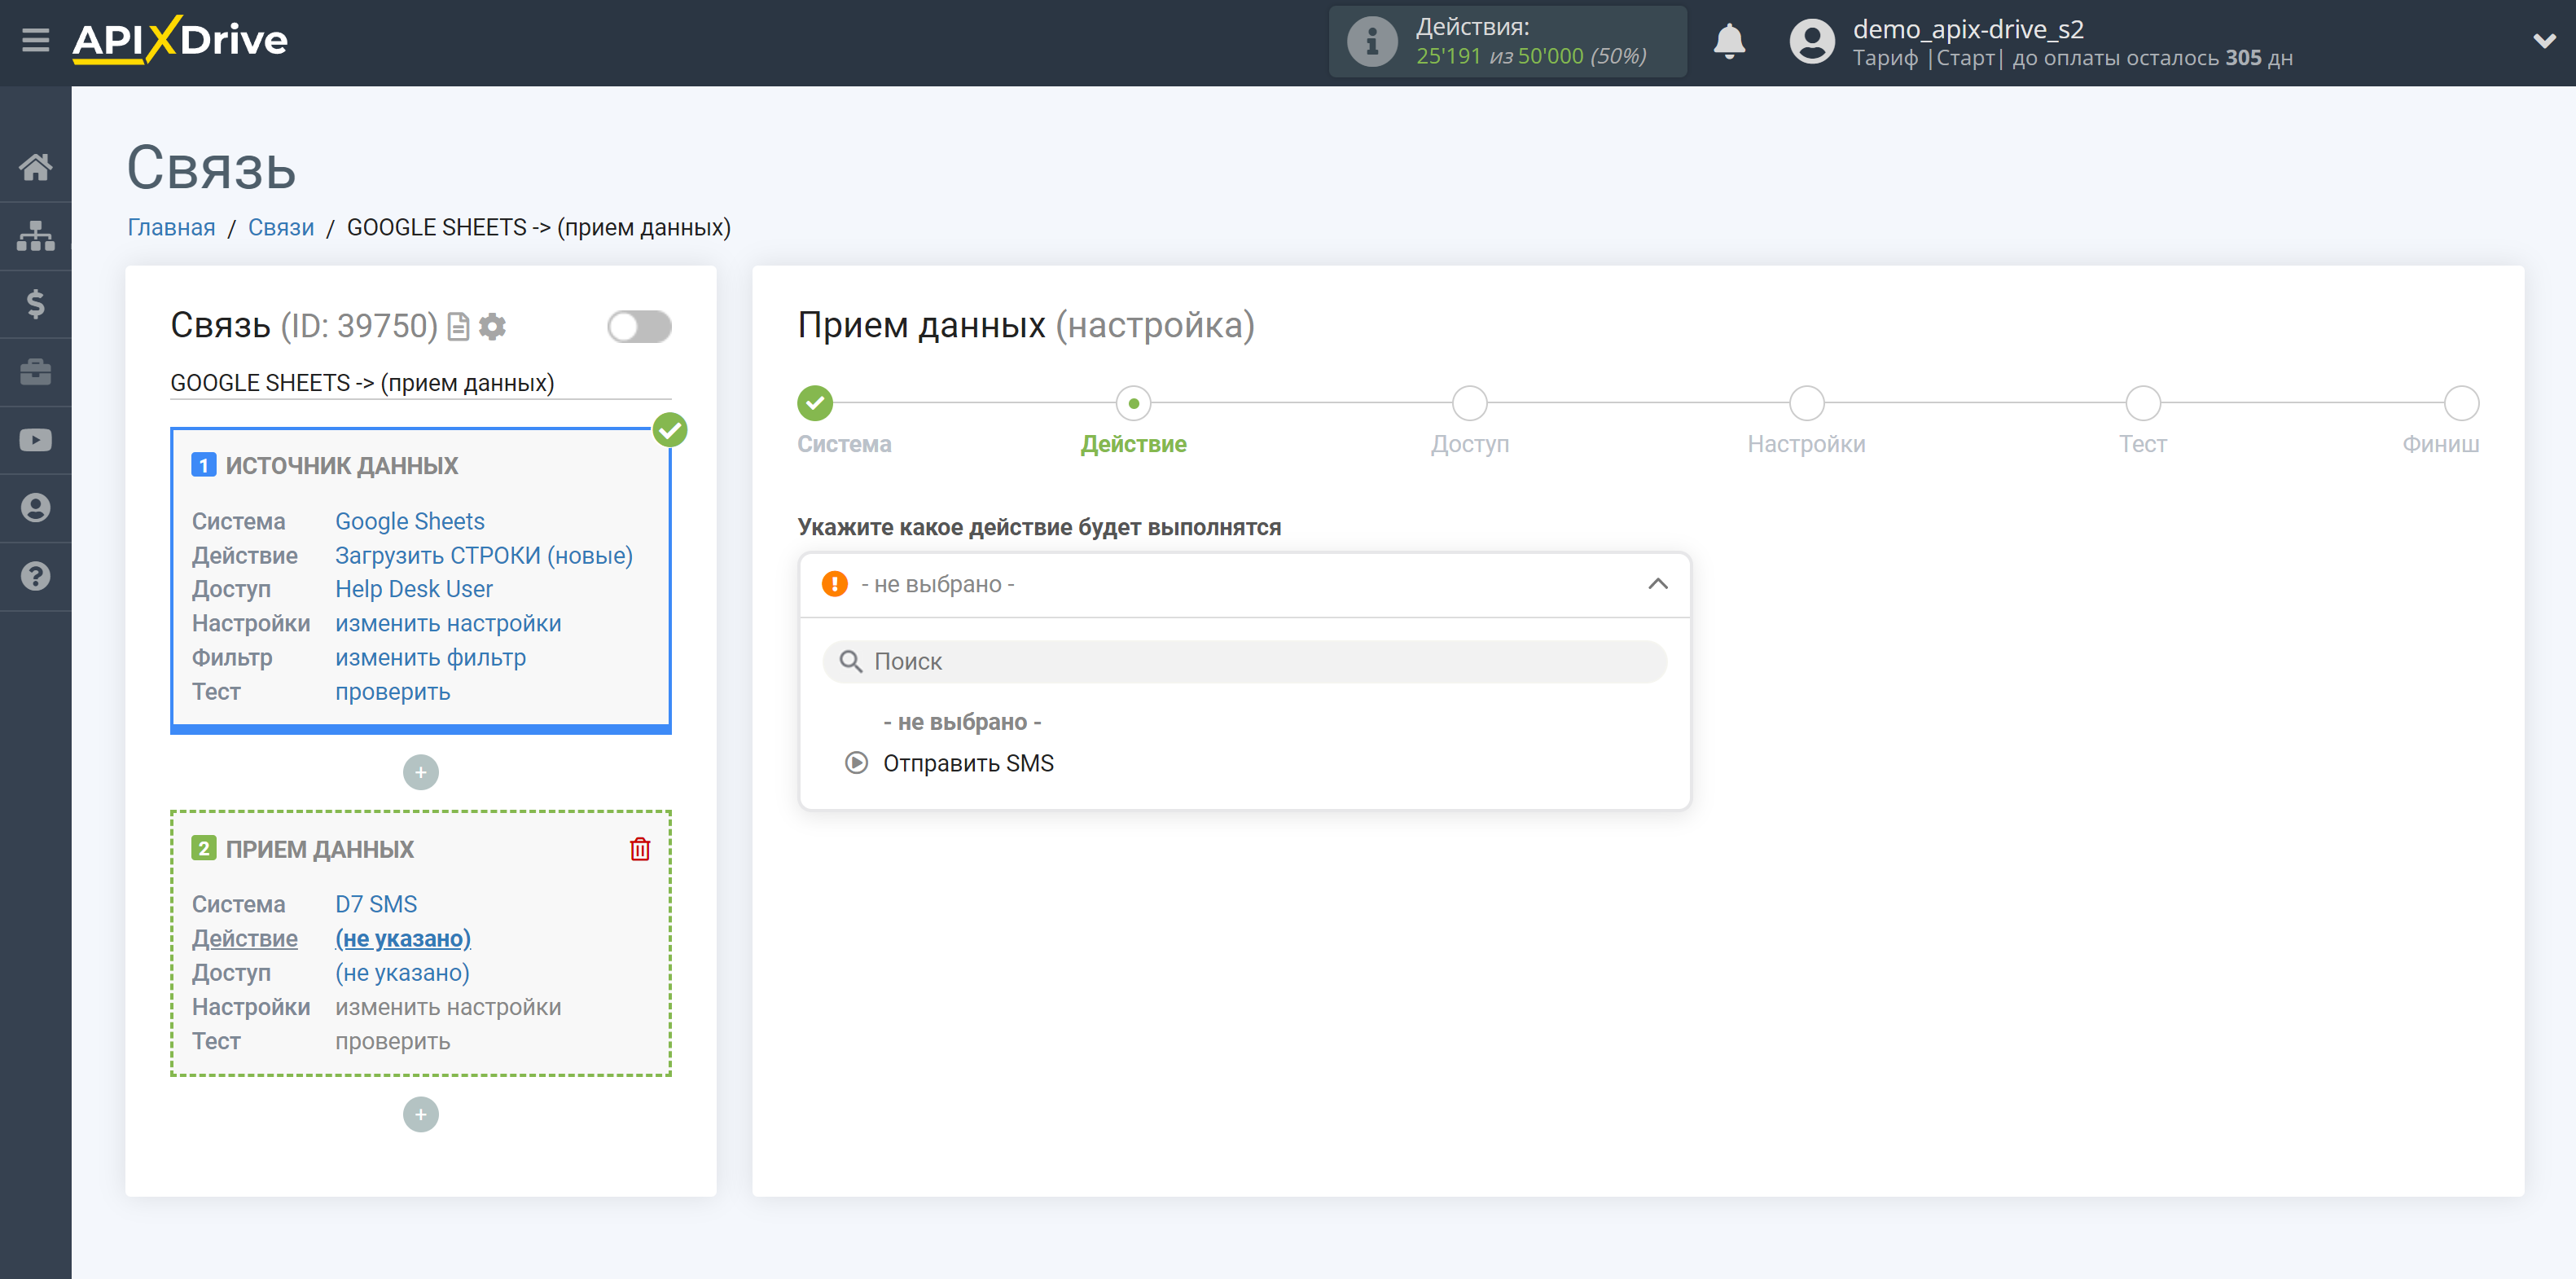Image resolution: width=2576 pixels, height=1279 pixels.
Task: Open the video tutorials sidebar icon
Action: pos(36,440)
